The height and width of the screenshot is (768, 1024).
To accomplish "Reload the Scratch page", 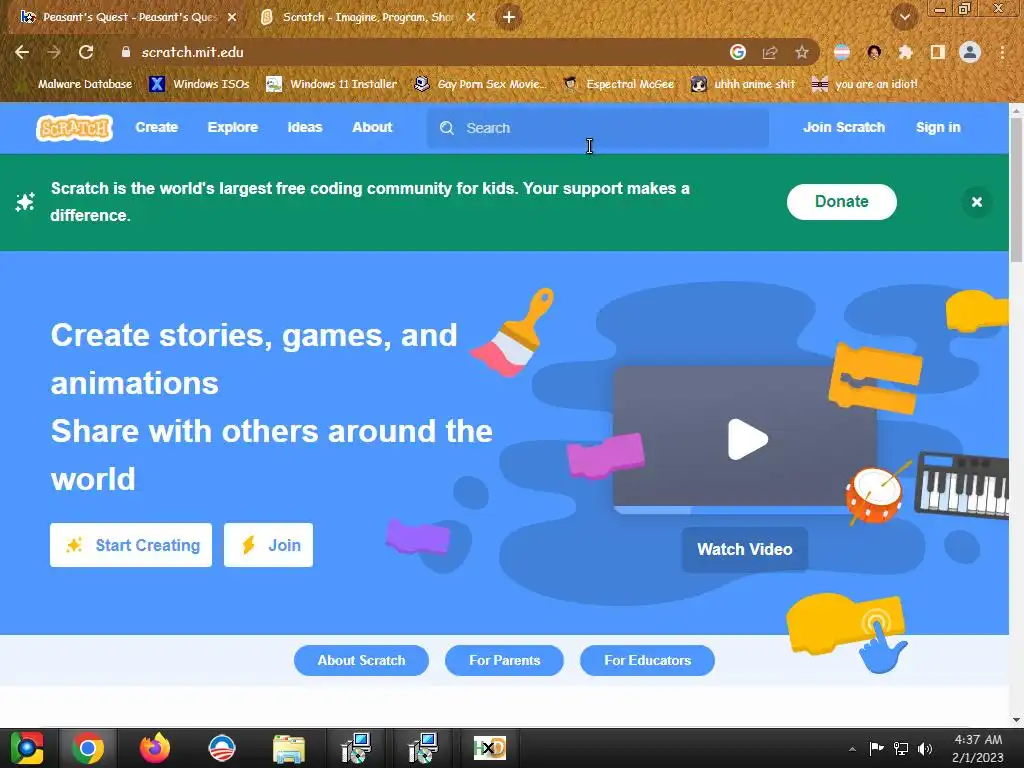I will click(x=86, y=52).
